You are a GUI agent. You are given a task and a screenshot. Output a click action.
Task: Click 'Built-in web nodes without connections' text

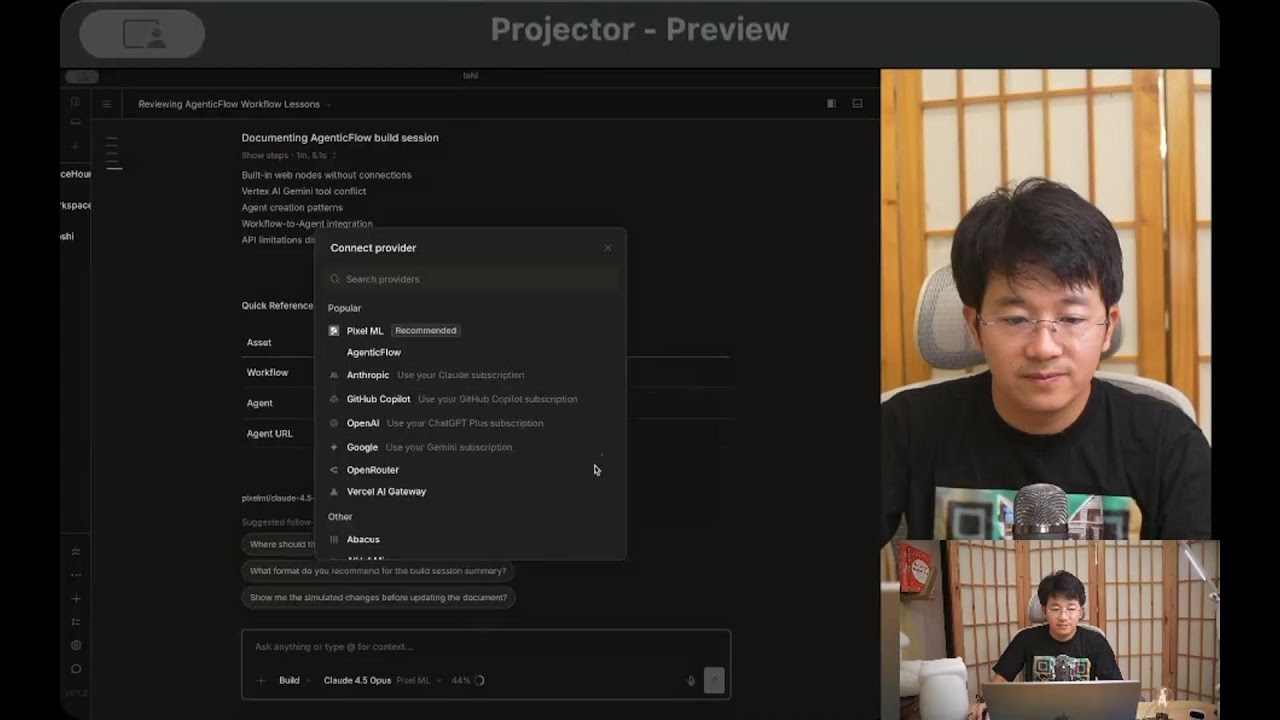[326, 175]
